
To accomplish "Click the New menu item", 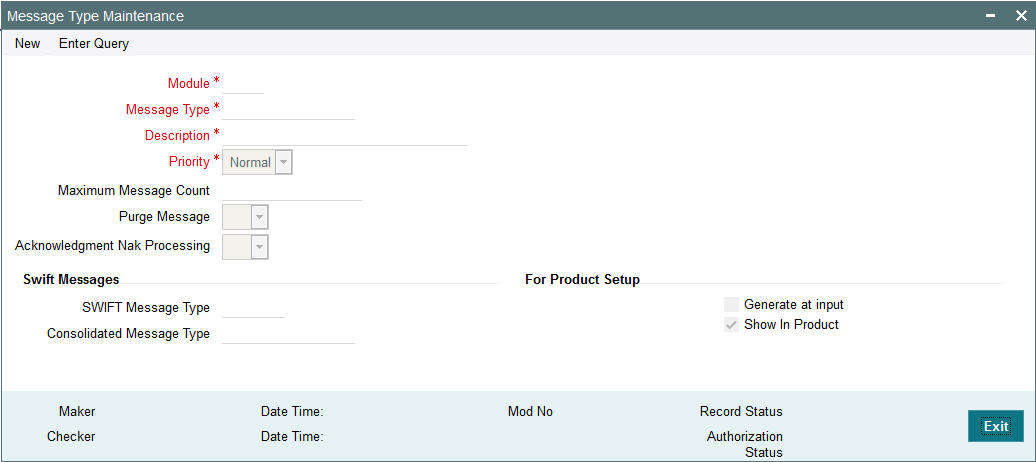I will (x=28, y=44).
